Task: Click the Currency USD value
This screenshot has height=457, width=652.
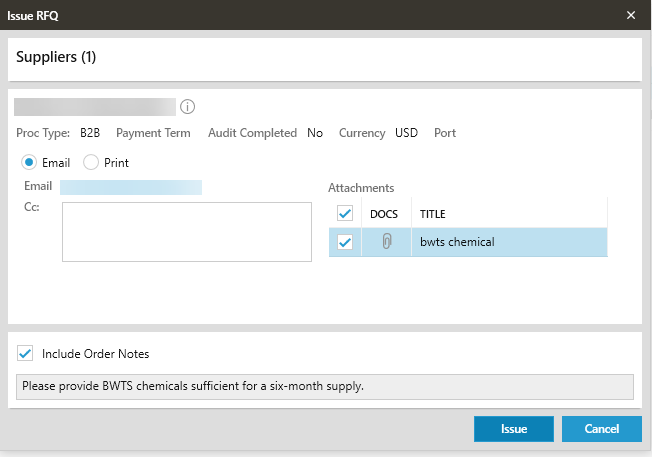Action: click(406, 133)
